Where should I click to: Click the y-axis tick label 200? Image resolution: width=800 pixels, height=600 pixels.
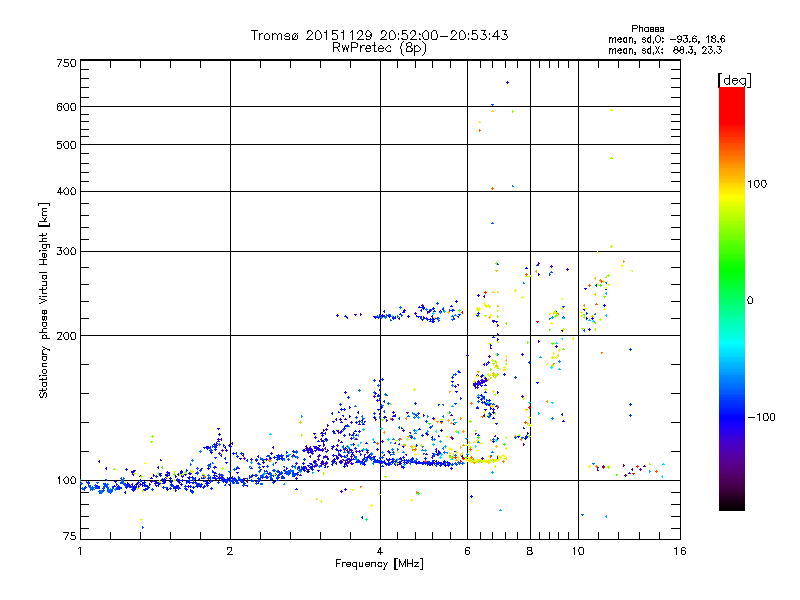[x=67, y=336]
